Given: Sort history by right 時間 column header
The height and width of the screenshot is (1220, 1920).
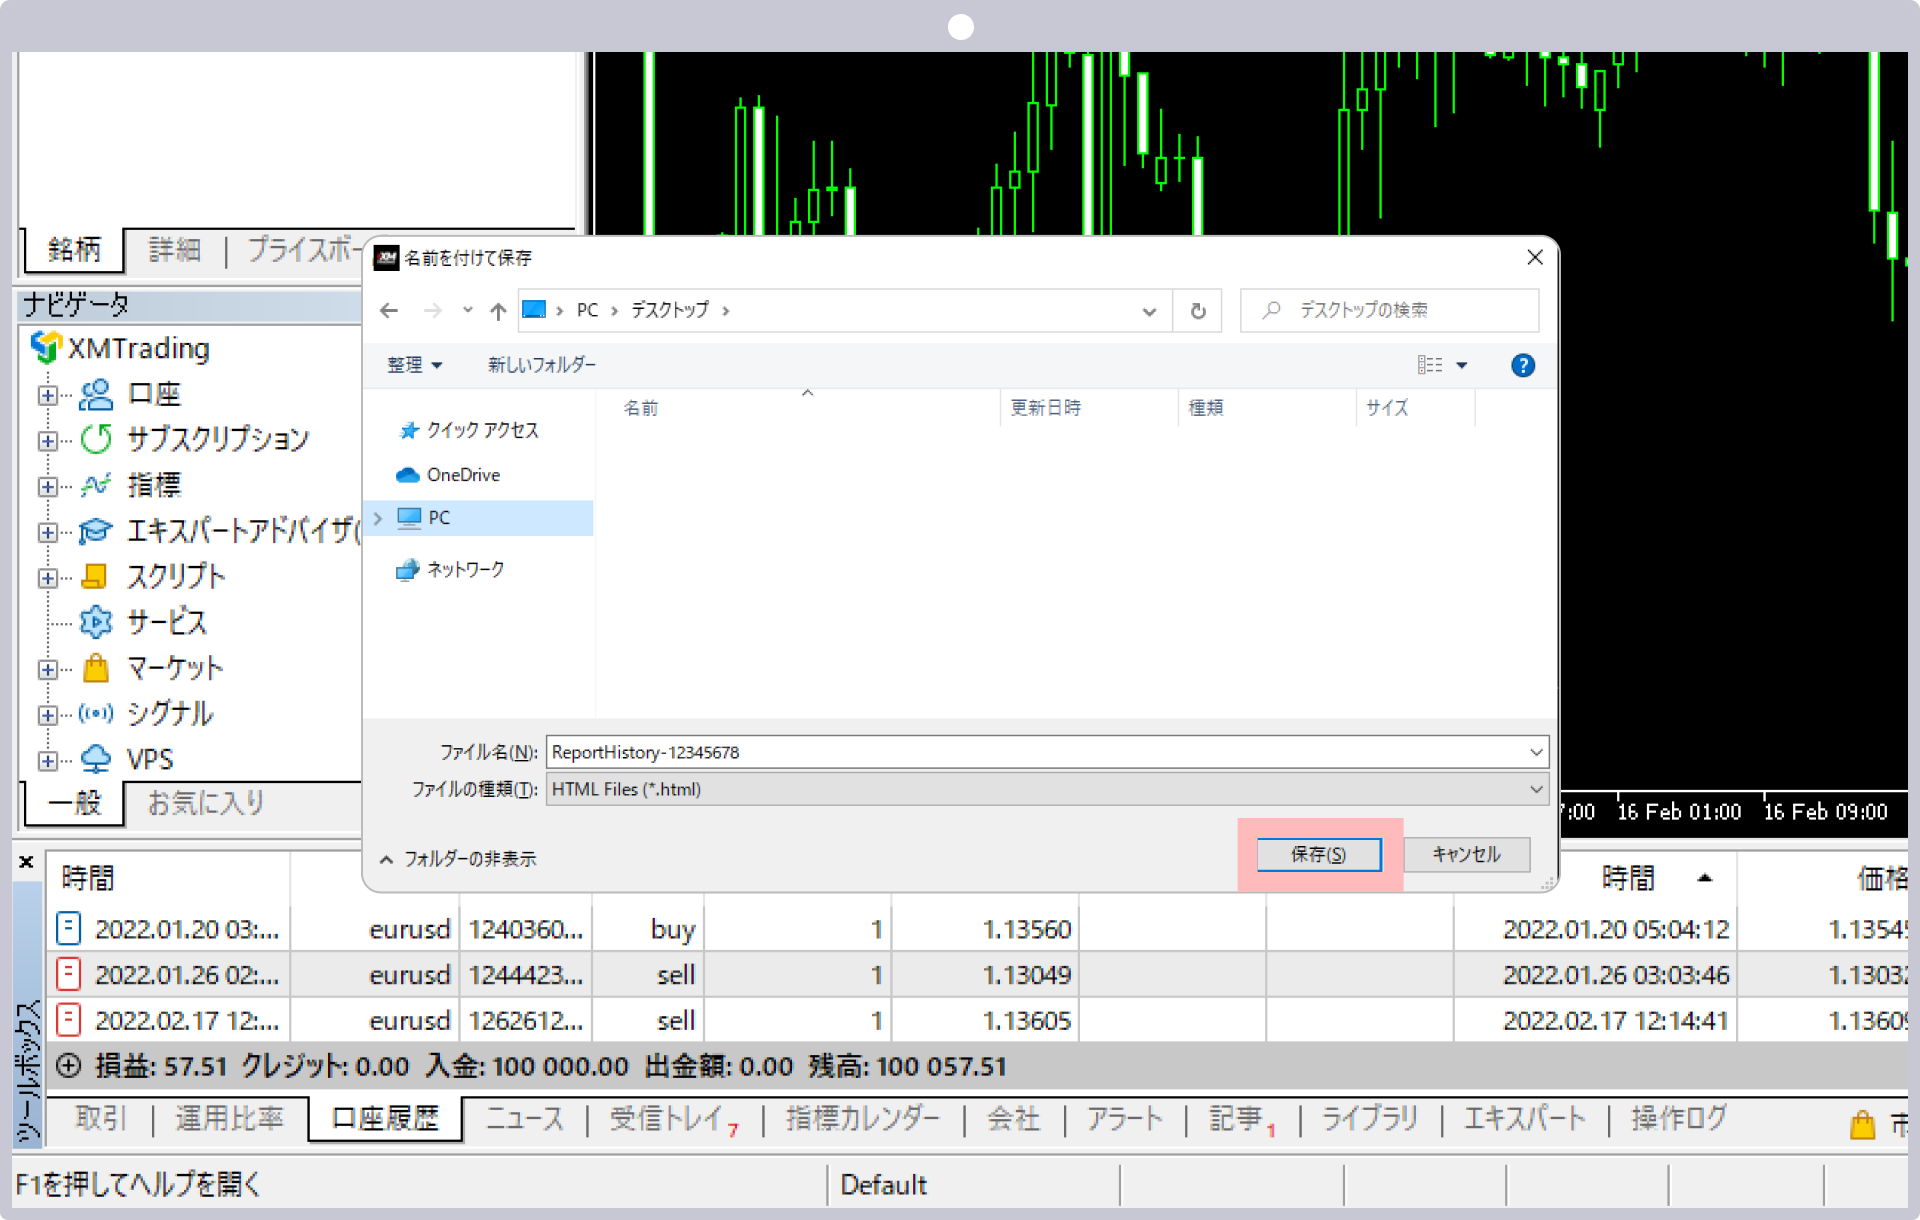Looking at the screenshot, I should 1628,878.
